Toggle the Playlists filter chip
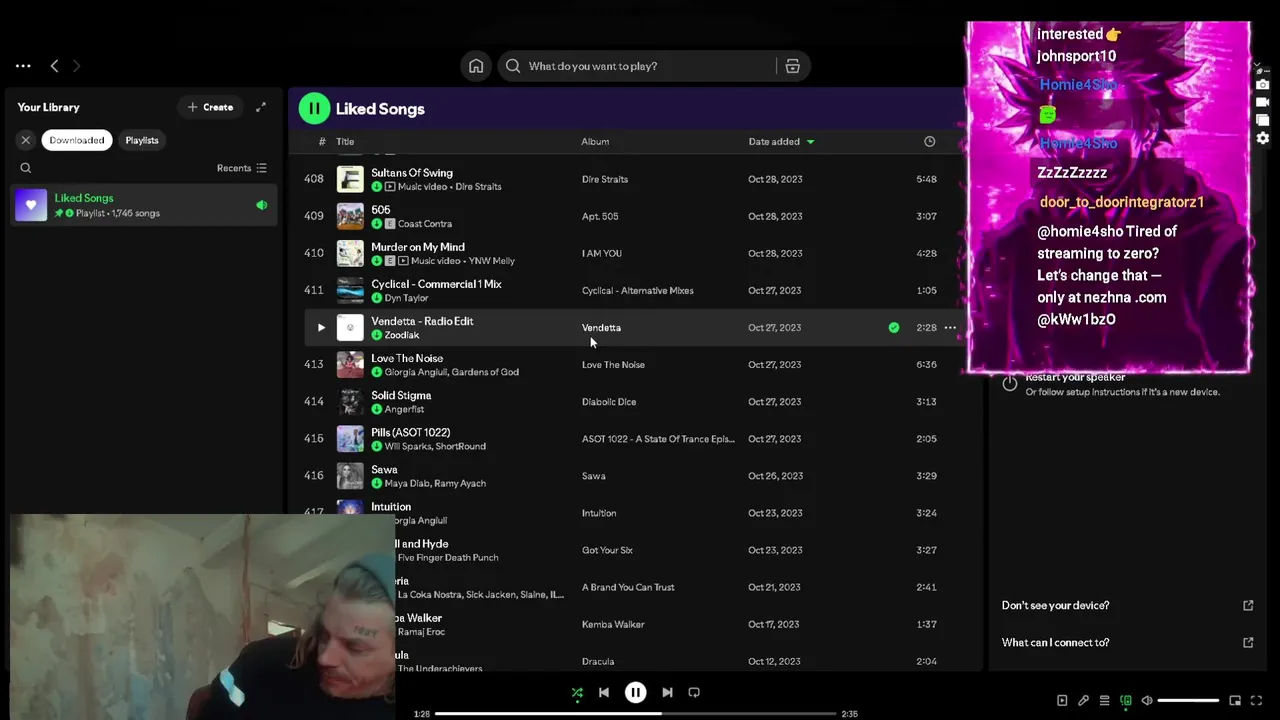 coord(142,140)
